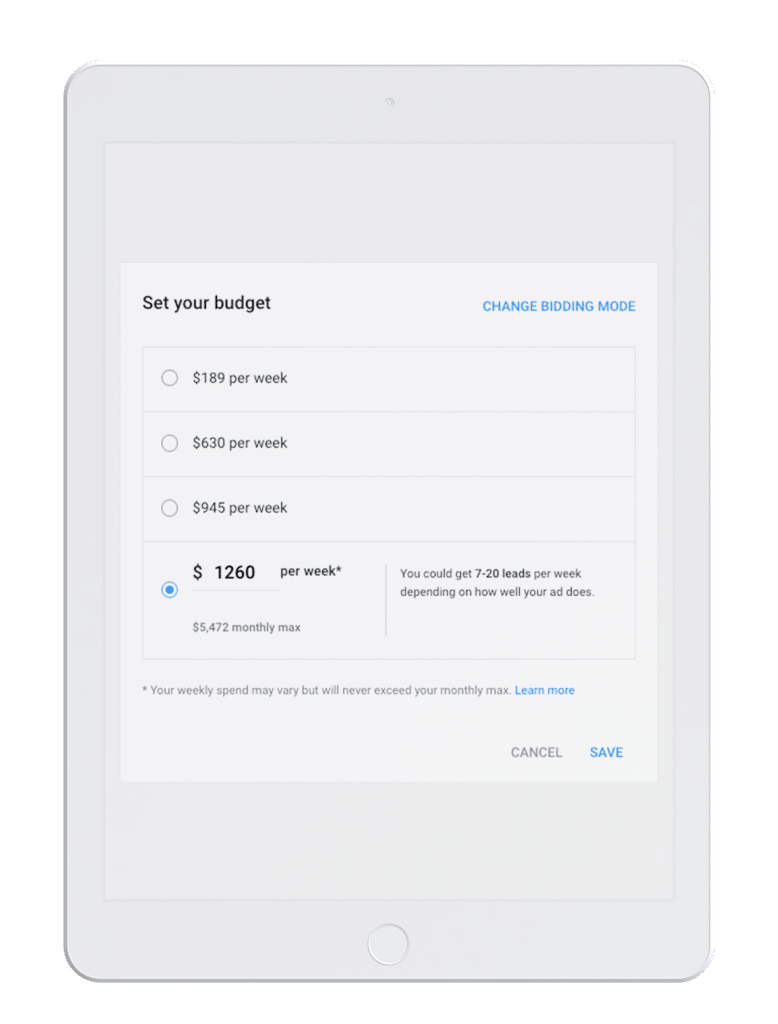This screenshot has width=778, height=1024.
Task: Click the "per week*" label beside 1260
Action: click(x=311, y=572)
